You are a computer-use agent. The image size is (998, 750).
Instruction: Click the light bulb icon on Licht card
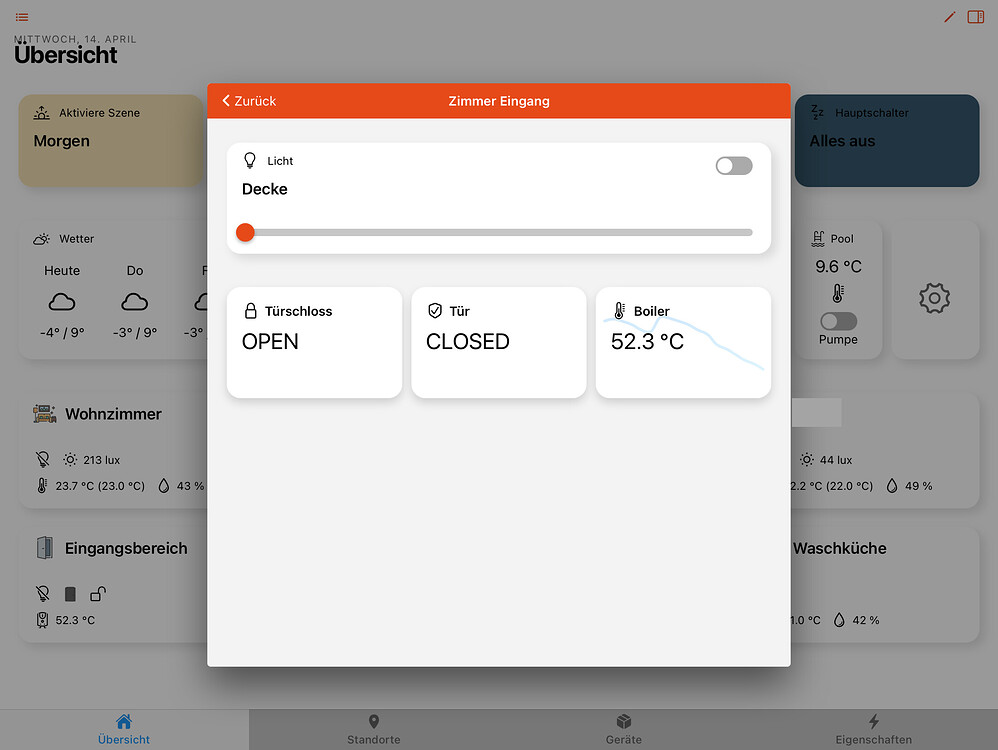(250, 160)
